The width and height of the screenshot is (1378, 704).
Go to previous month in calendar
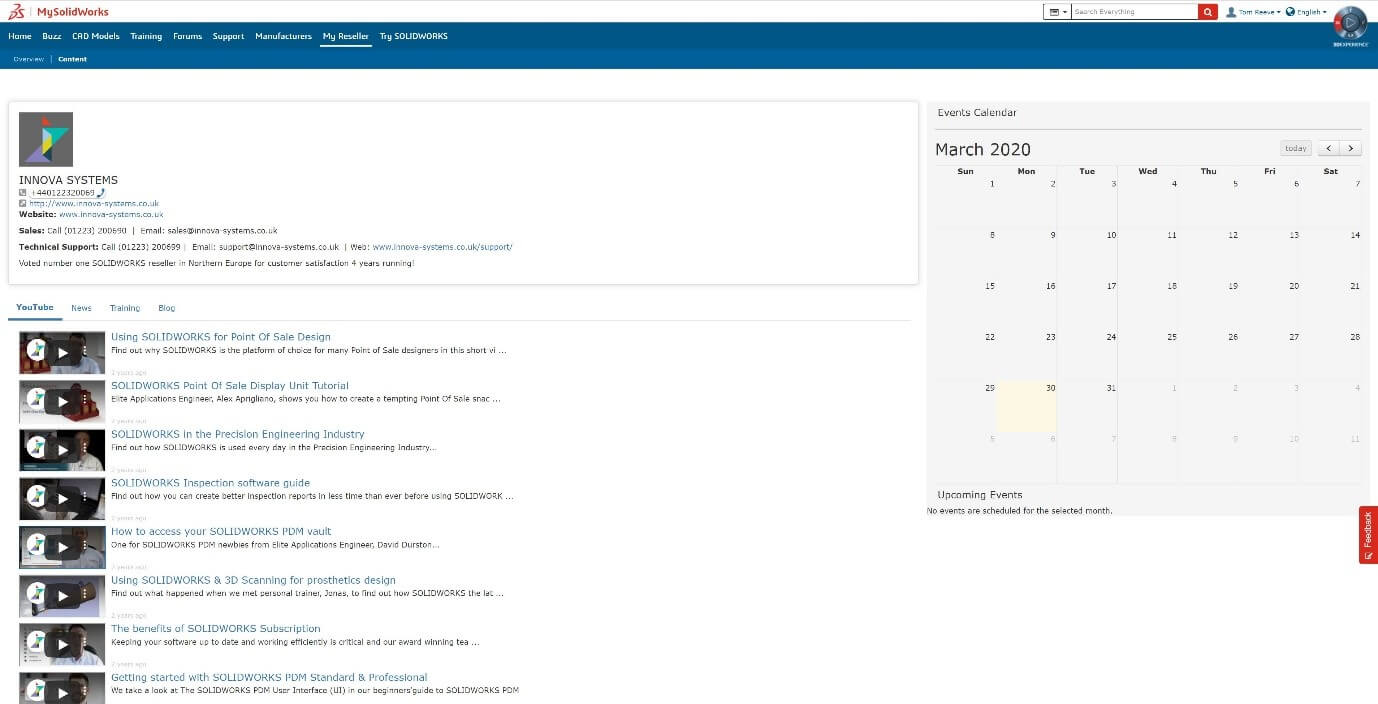(x=1329, y=148)
